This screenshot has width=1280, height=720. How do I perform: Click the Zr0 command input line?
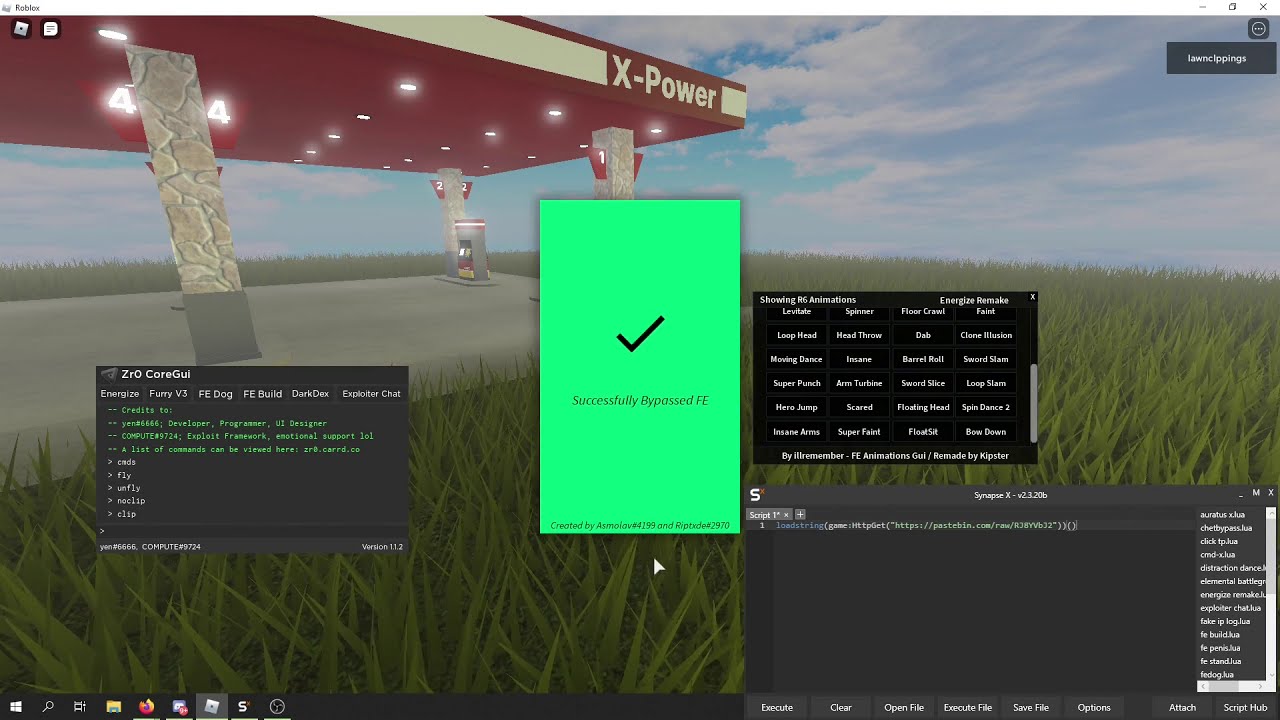pos(252,531)
